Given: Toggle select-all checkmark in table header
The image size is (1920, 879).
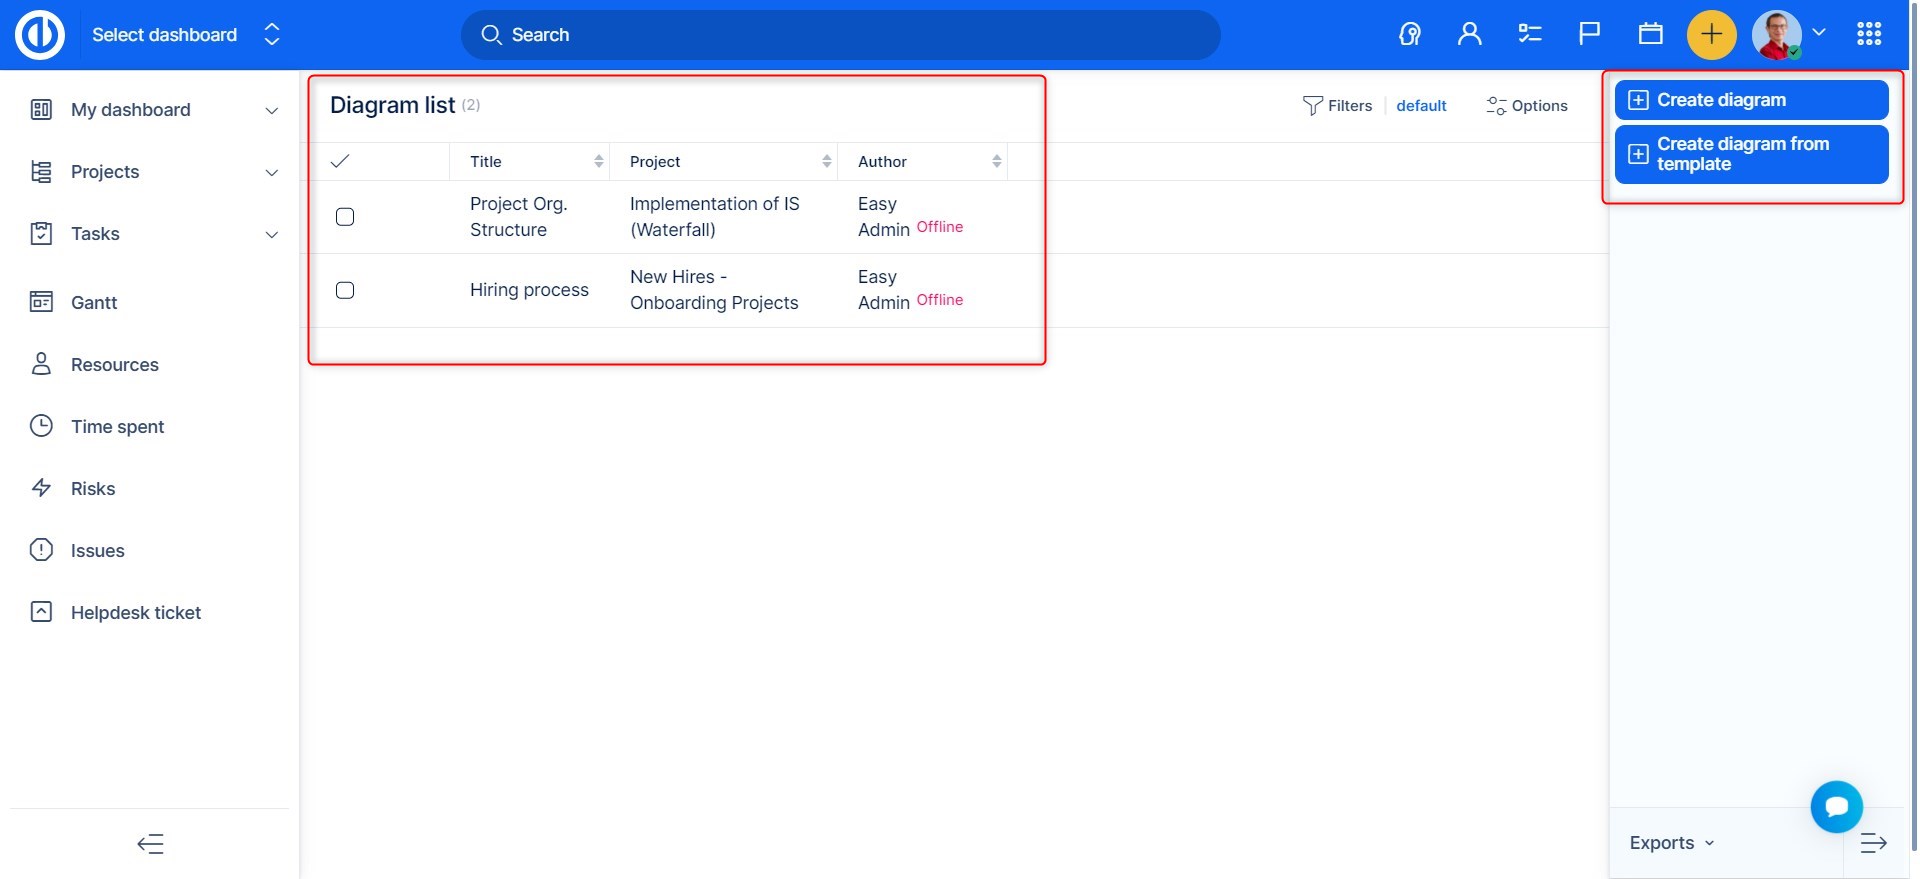Looking at the screenshot, I should tap(340, 161).
